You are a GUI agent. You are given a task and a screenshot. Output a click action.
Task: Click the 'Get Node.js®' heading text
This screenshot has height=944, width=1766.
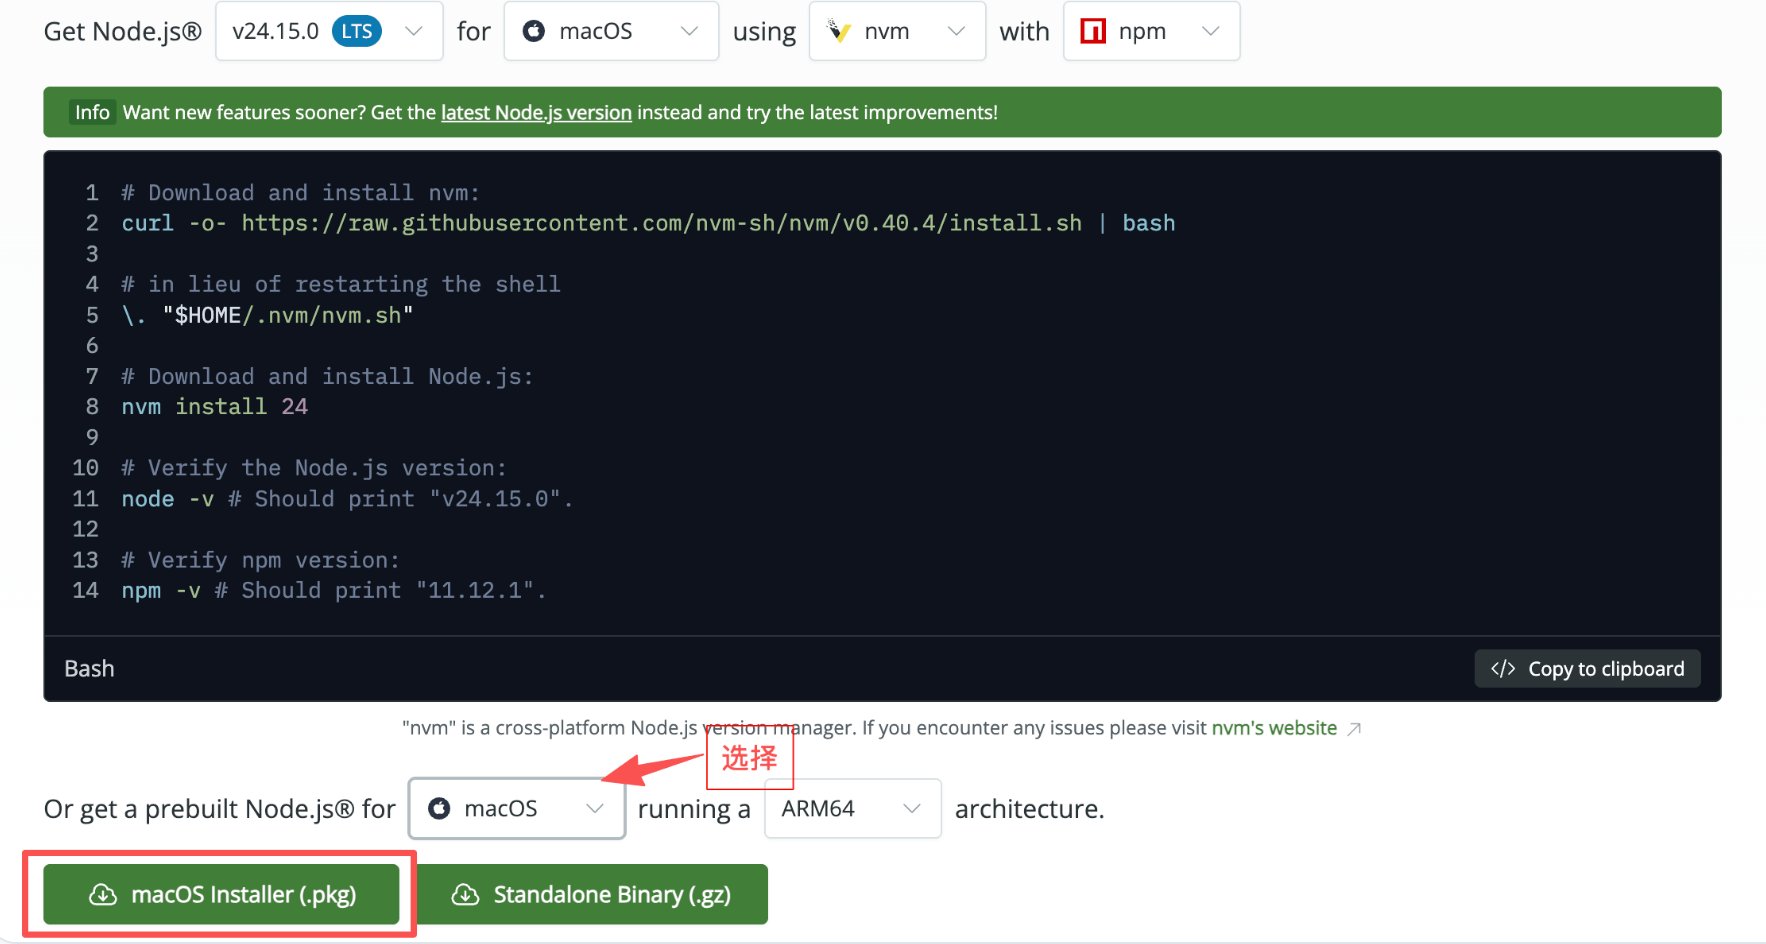[123, 31]
